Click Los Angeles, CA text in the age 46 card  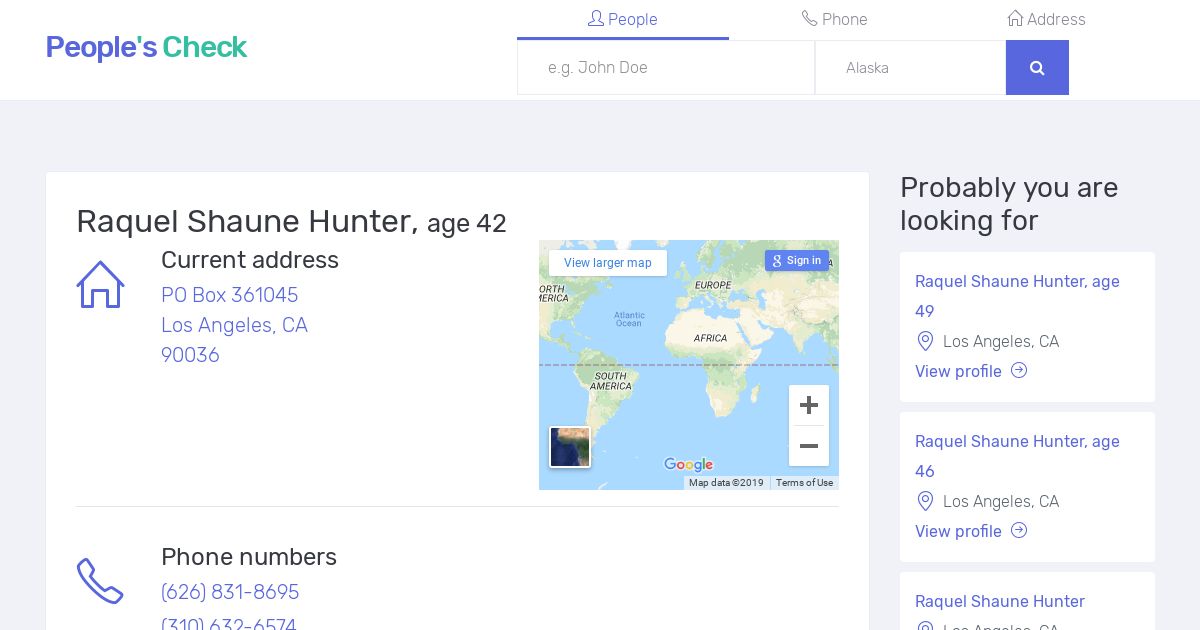tap(1001, 501)
